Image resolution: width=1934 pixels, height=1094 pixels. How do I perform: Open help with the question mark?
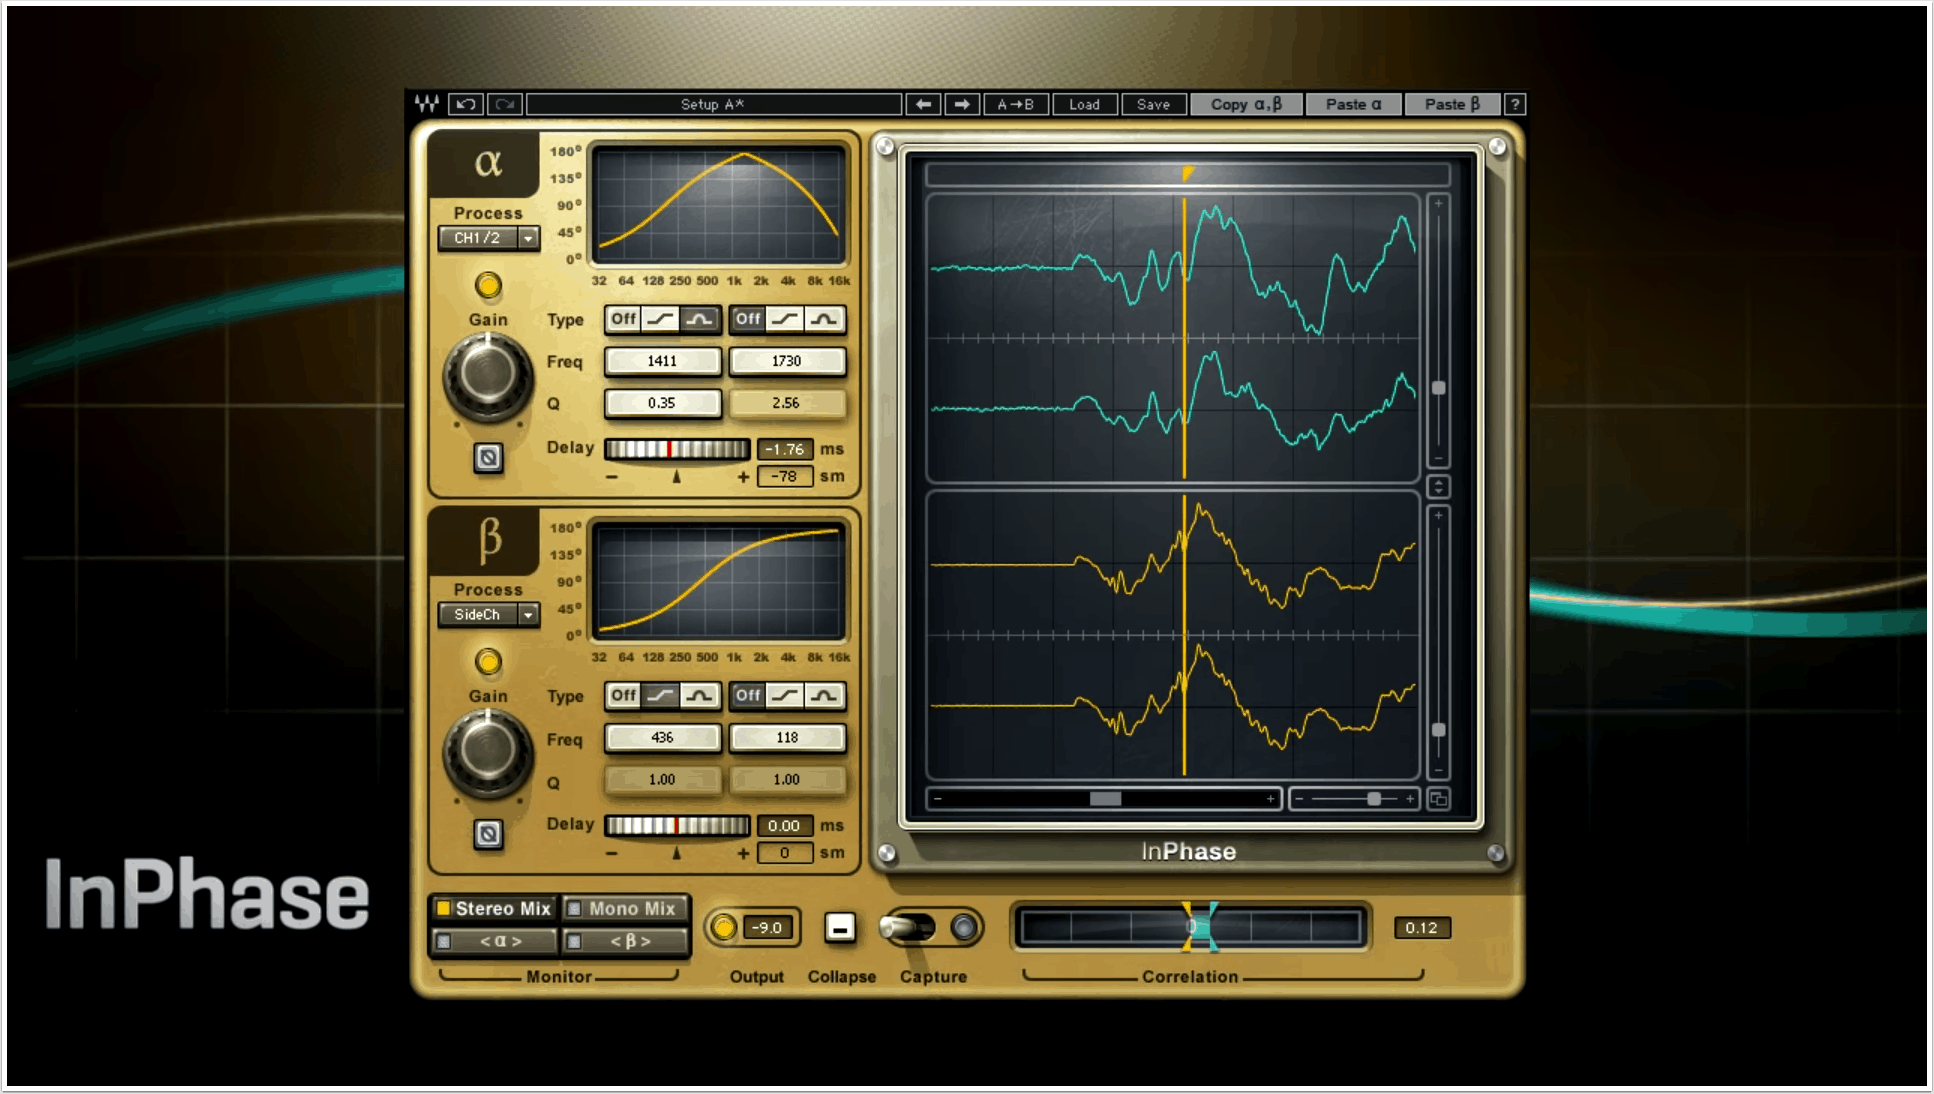click(1515, 104)
